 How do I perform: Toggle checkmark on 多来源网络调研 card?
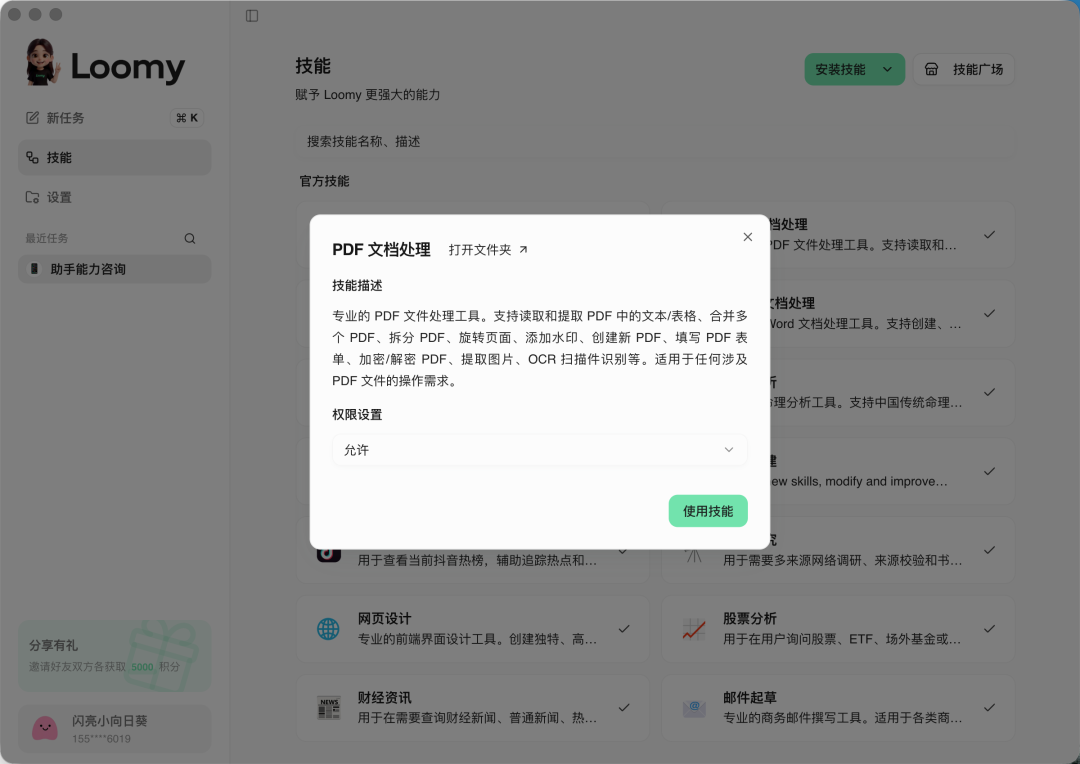click(x=989, y=550)
